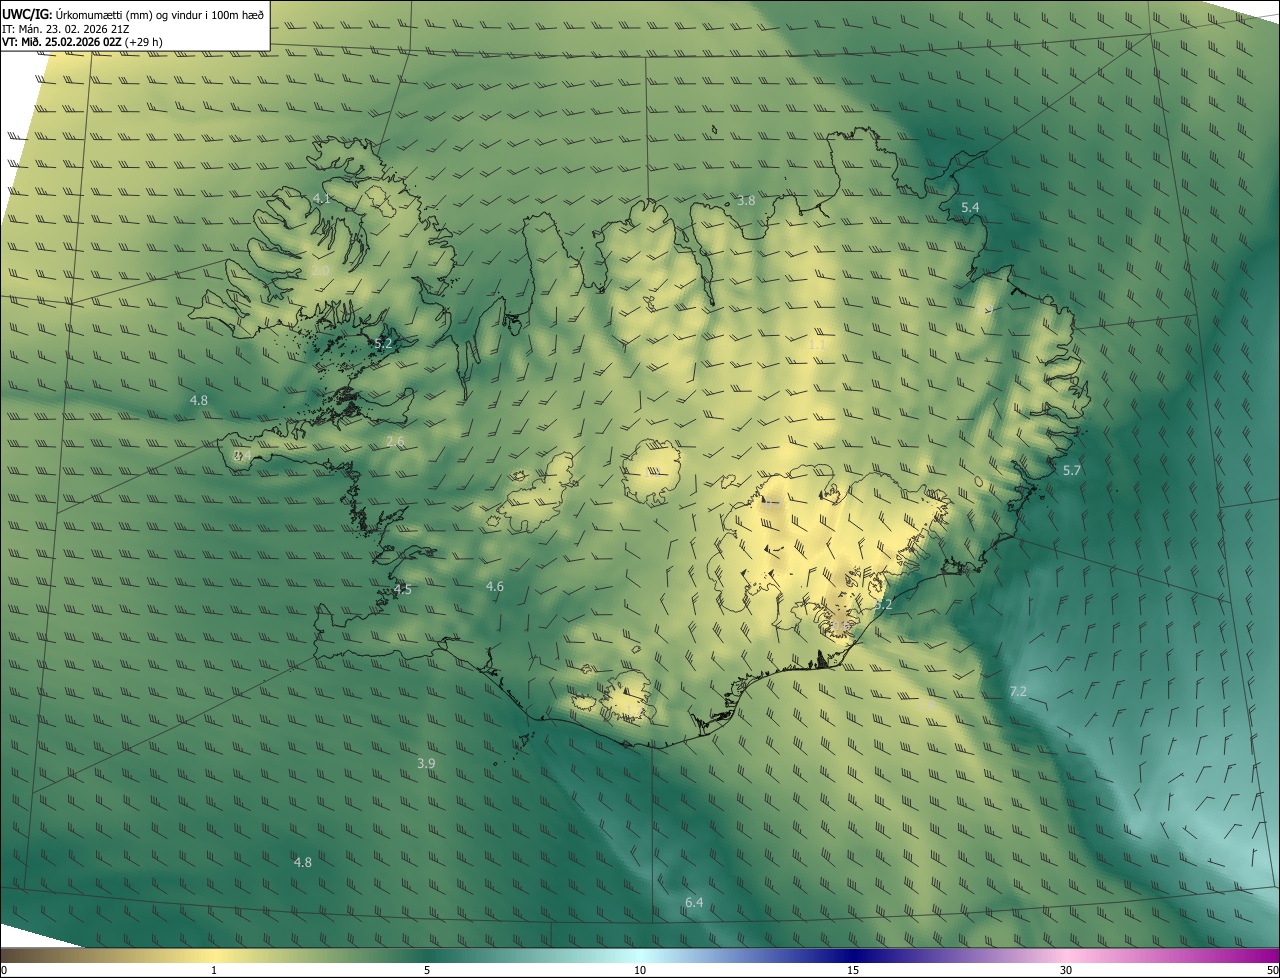This screenshot has height=978, width=1280.
Task: Click the valid time 'VT: Mið. 25.02.2026 02Z (+29 h)'
Action: (x=82, y=42)
